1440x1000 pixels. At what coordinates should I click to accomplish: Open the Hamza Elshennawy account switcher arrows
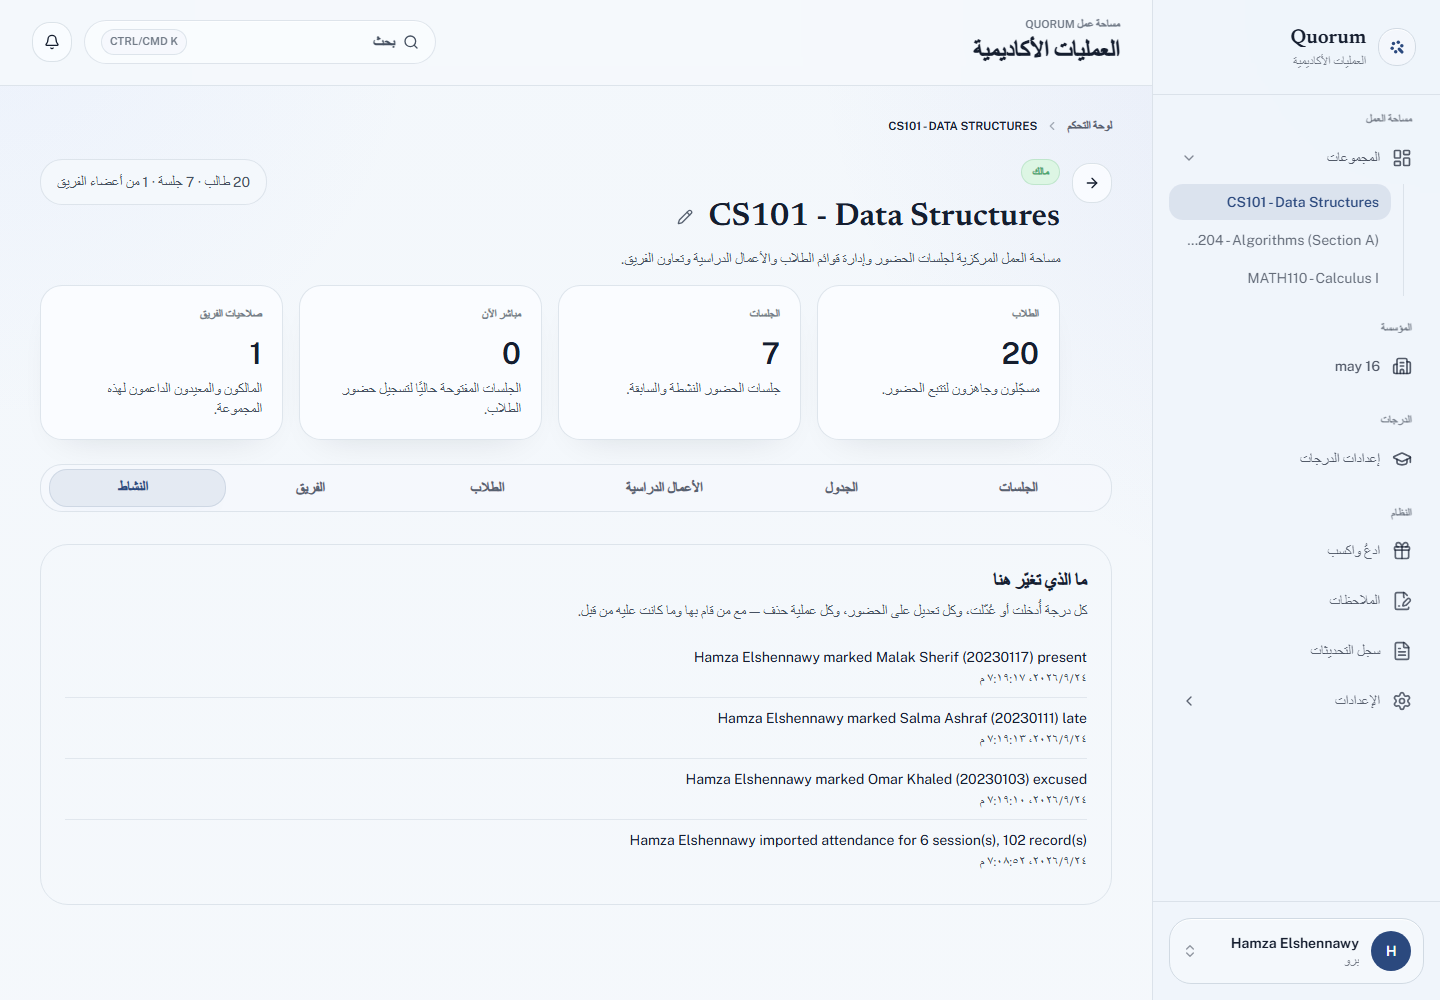1190,951
